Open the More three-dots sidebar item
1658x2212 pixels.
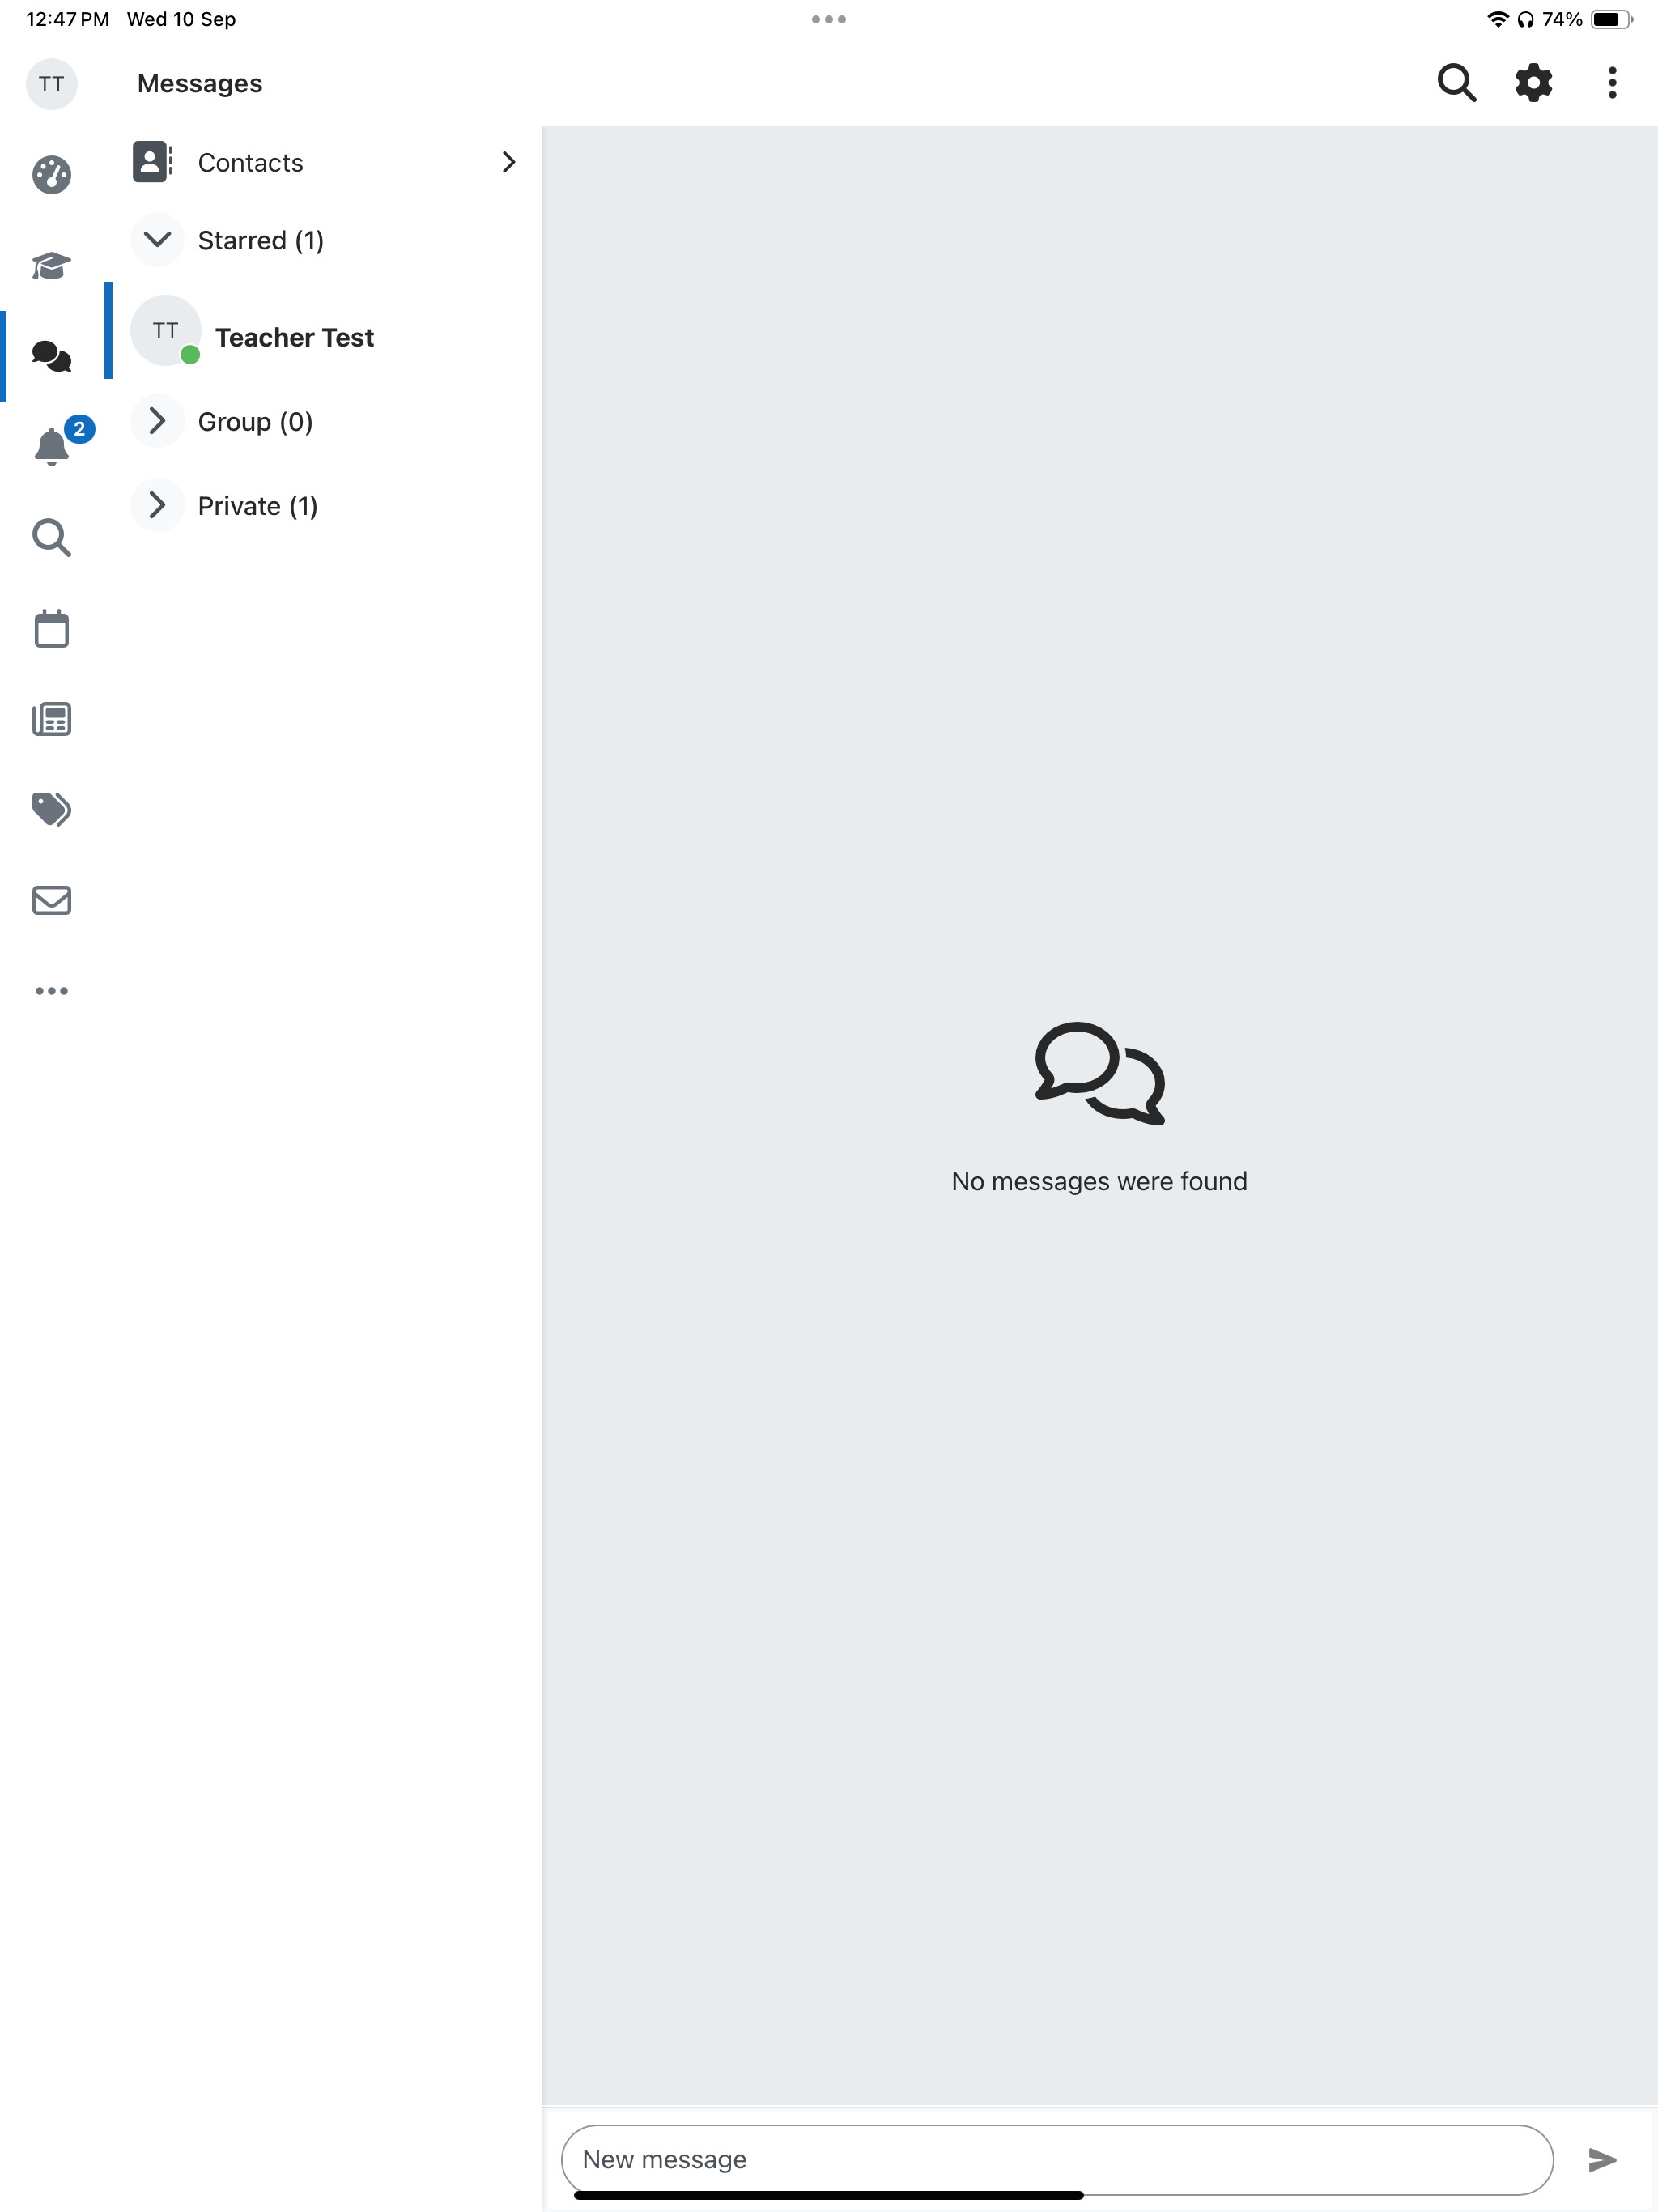tap(51, 991)
